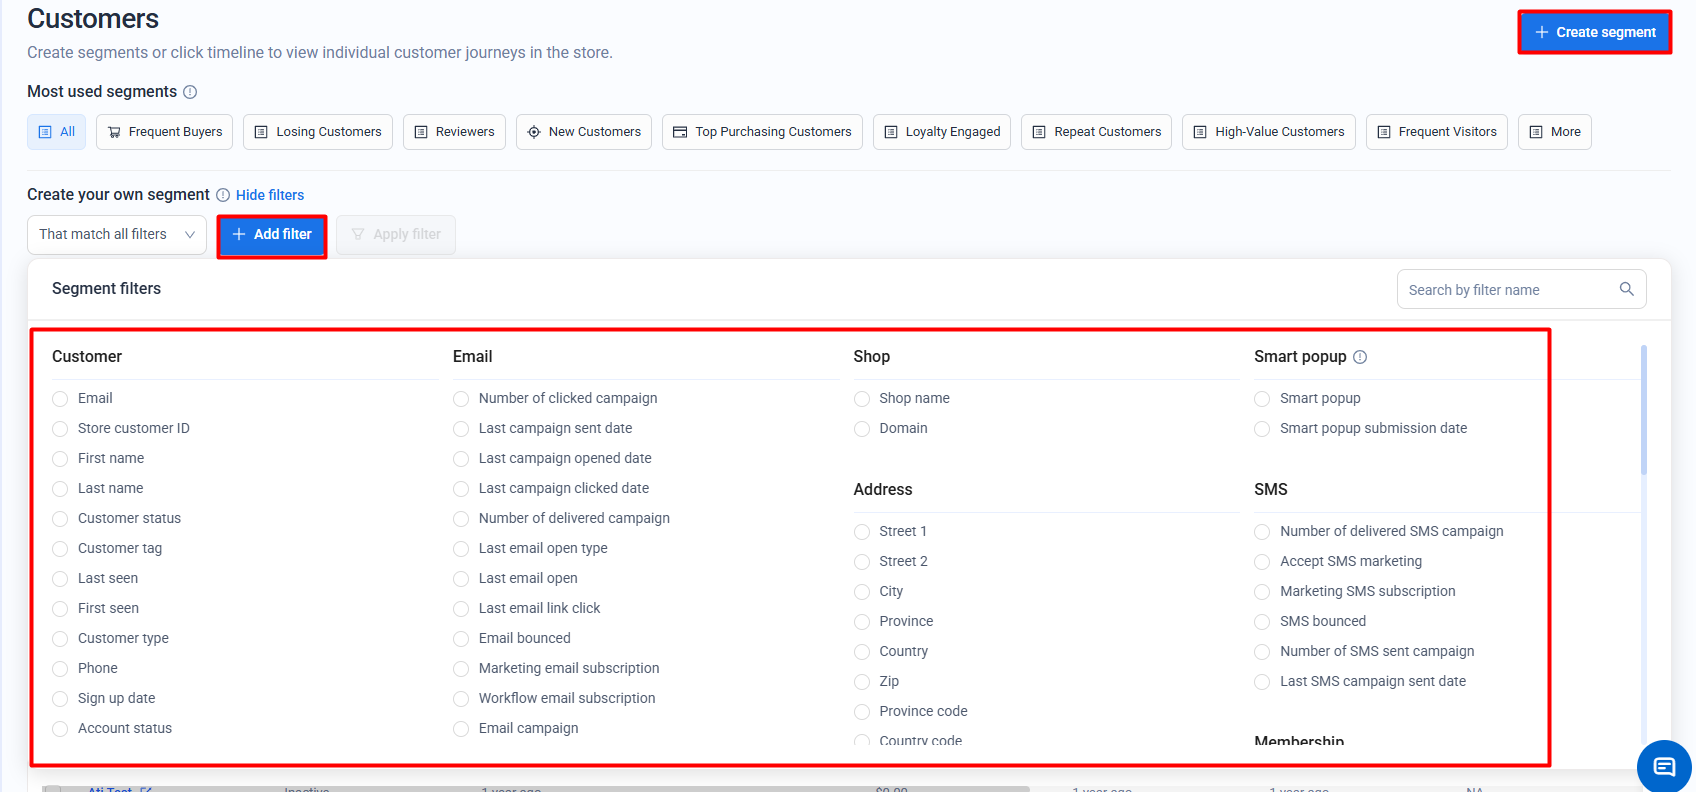Select the Top Purchasing Customers segment

[x=762, y=132]
